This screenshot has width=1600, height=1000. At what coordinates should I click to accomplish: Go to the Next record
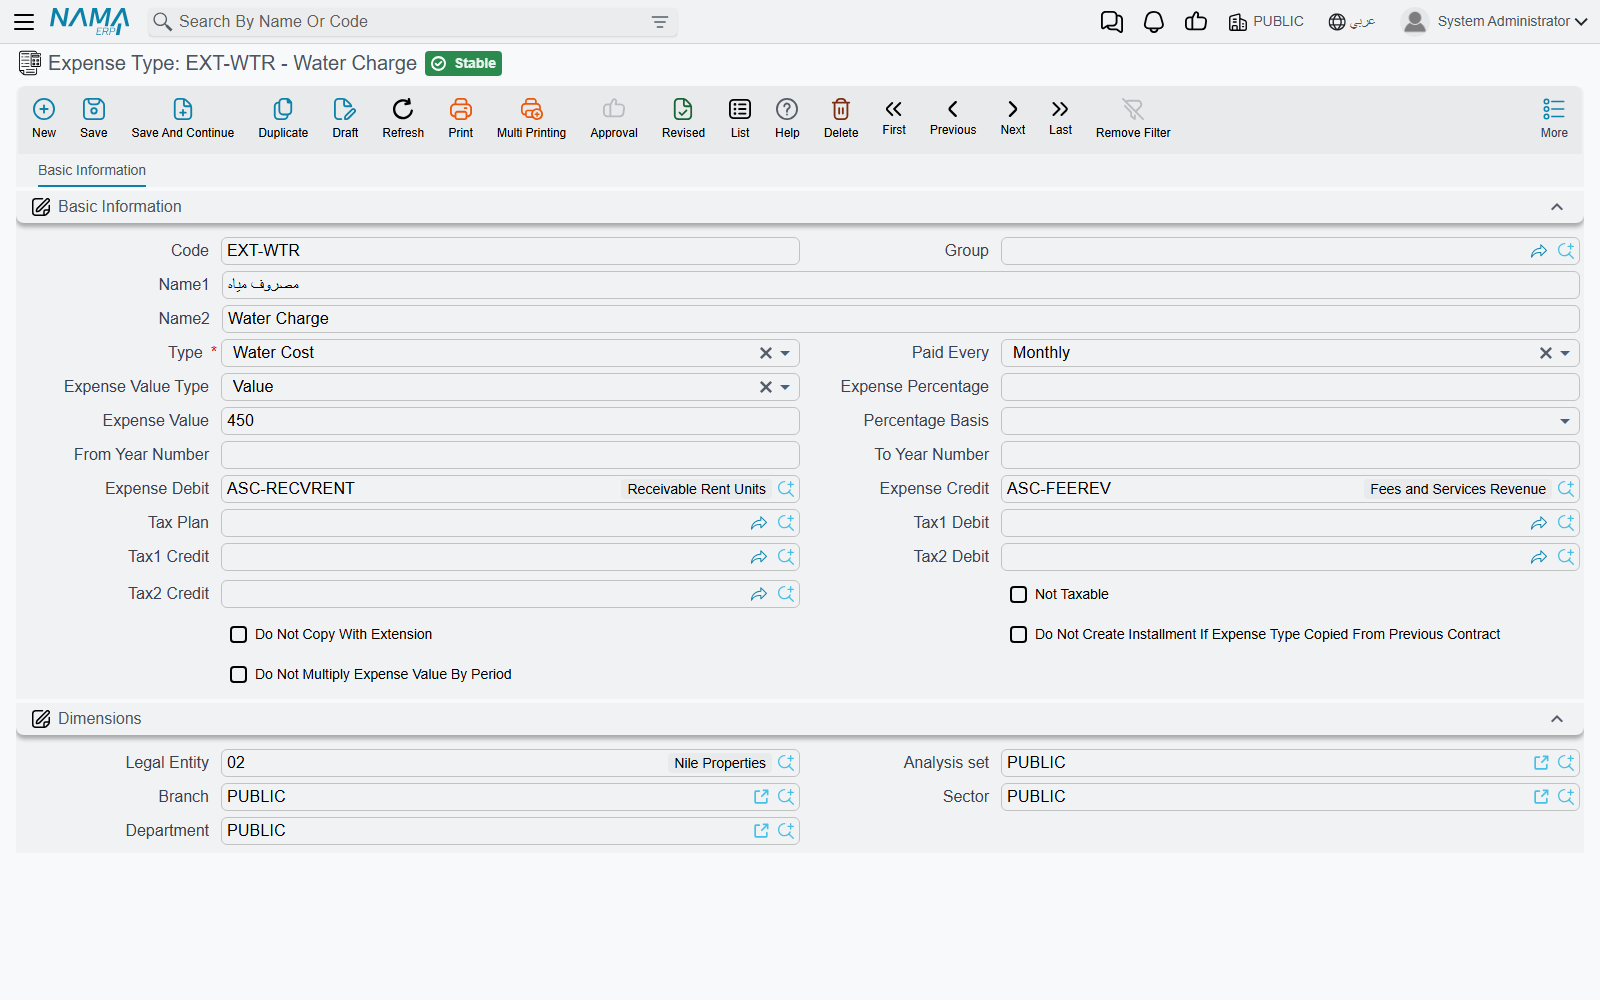tap(1013, 117)
